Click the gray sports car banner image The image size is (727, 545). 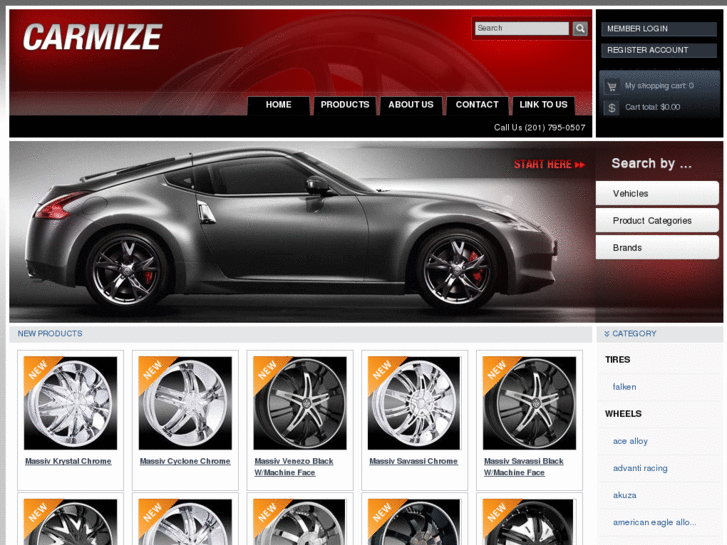coord(301,232)
